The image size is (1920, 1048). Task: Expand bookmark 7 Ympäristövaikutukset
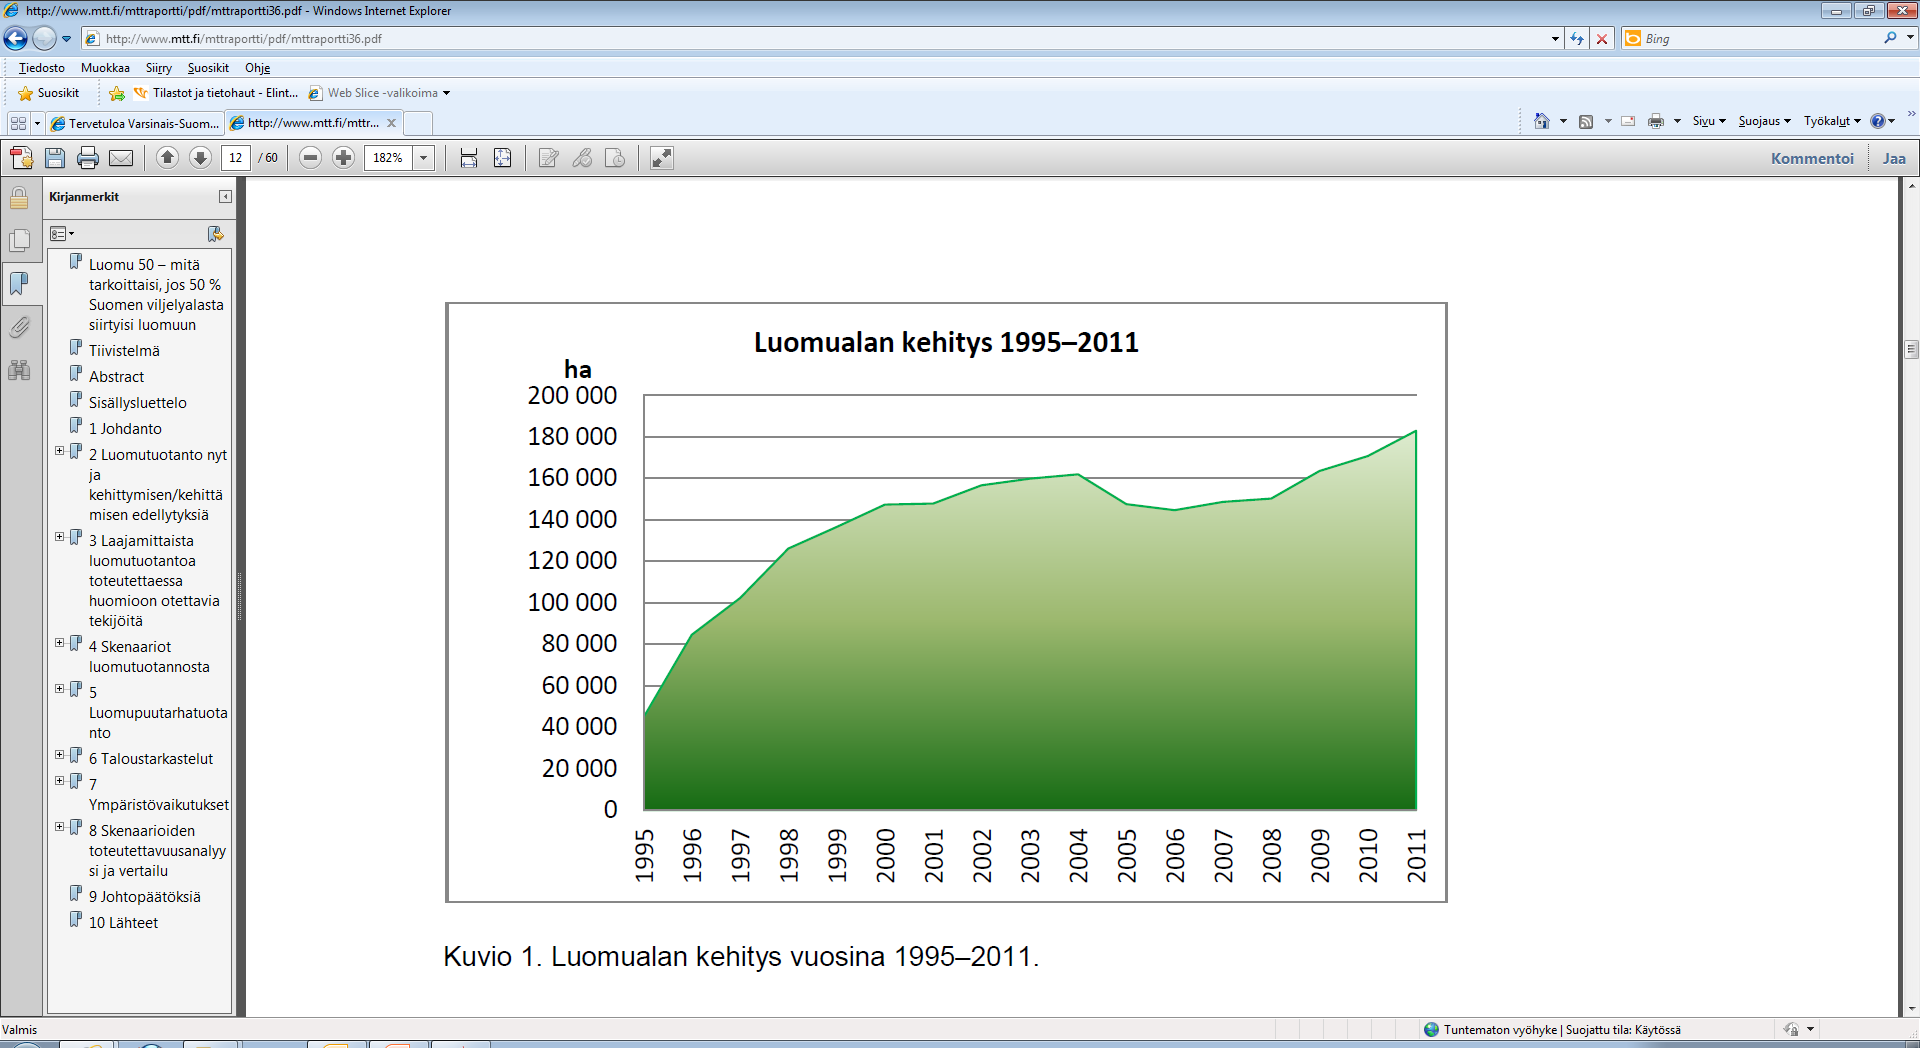pos(59,781)
